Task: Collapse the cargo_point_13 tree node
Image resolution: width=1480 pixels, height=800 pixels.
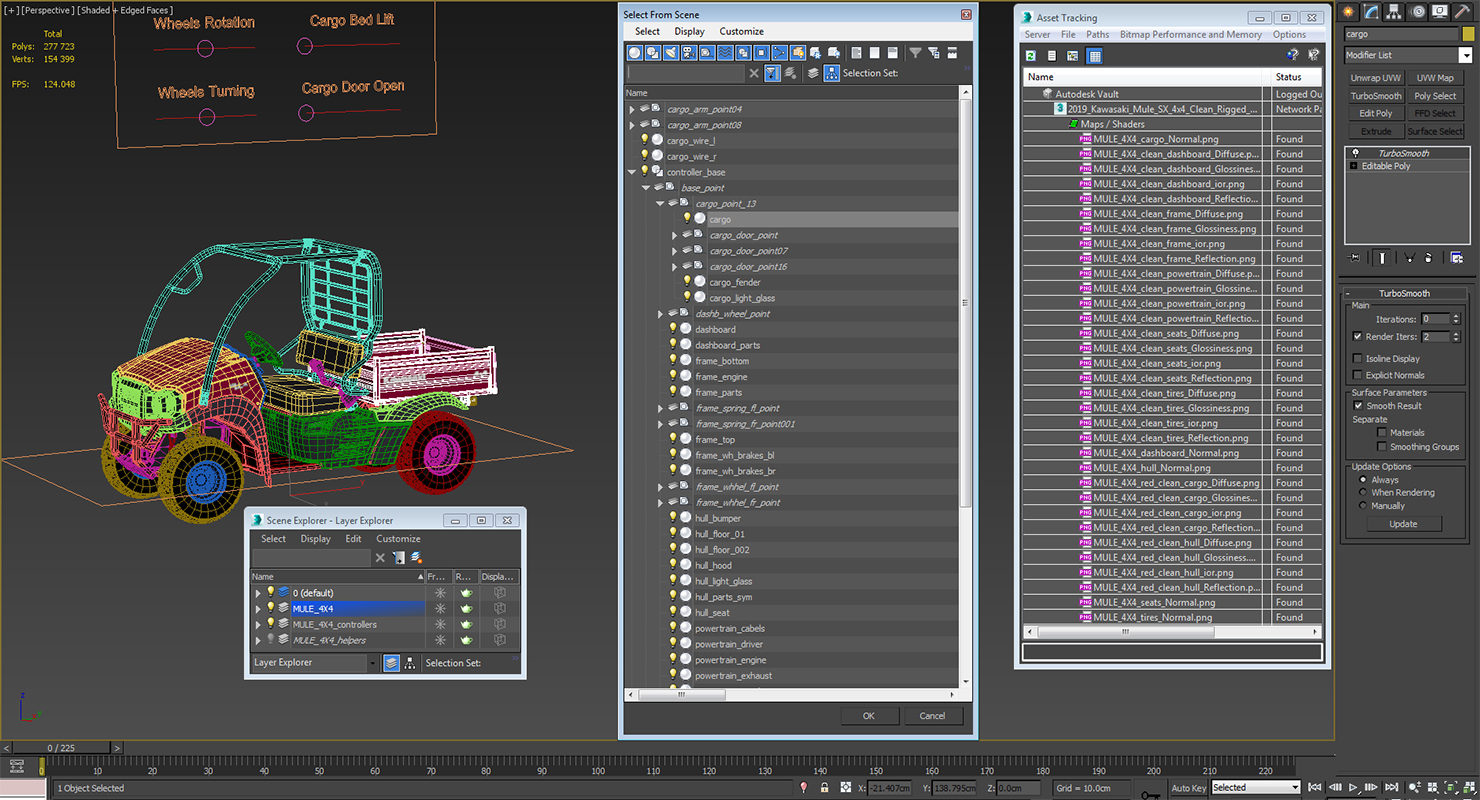Action: [660, 203]
